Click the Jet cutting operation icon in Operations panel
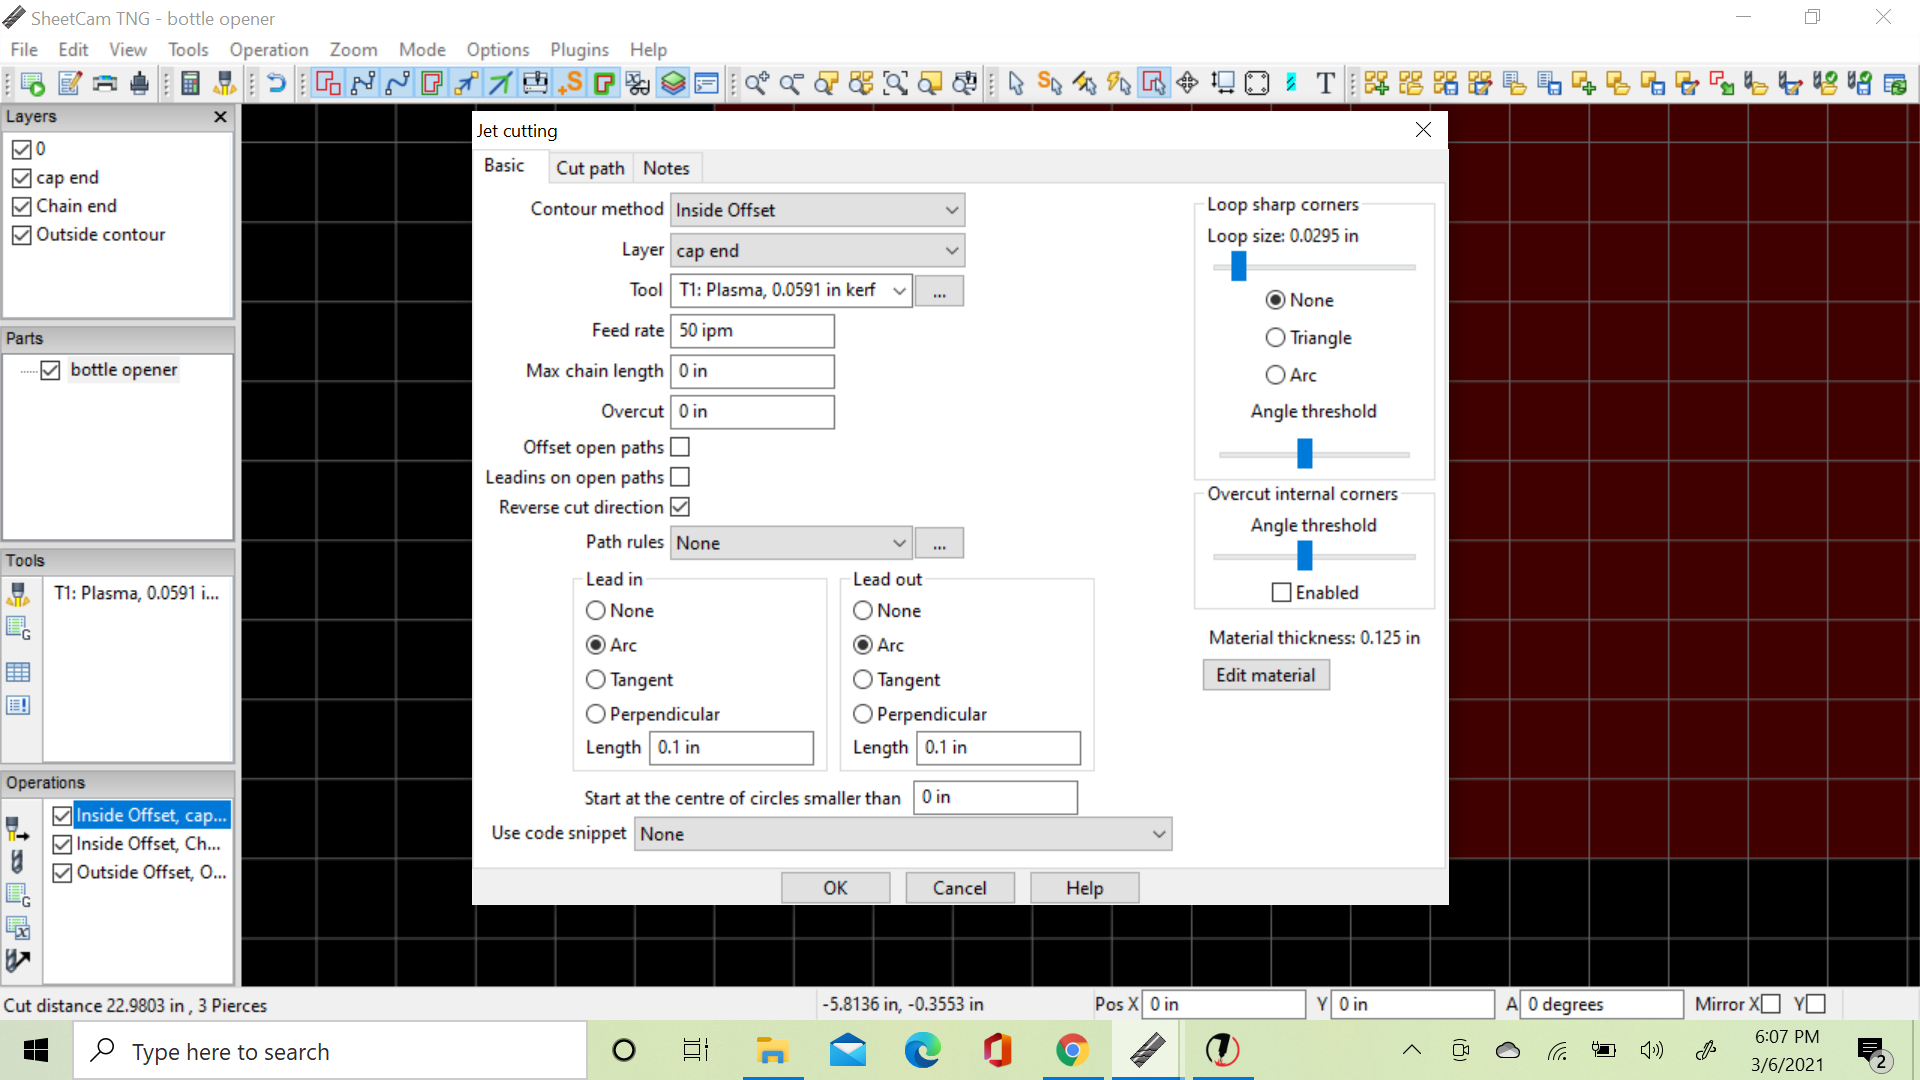Image resolution: width=1920 pixels, height=1080 pixels. [x=18, y=829]
